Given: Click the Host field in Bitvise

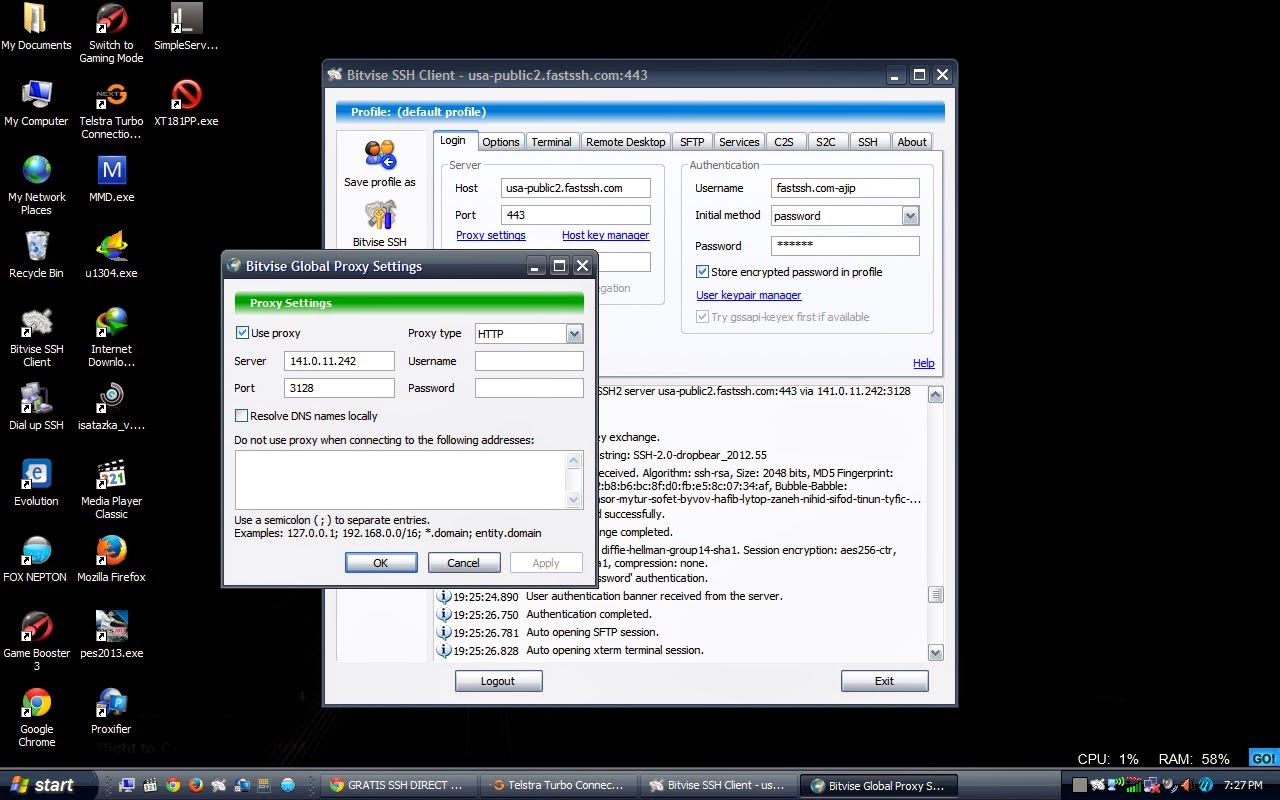Looking at the screenshot, I should coord(576,188).
